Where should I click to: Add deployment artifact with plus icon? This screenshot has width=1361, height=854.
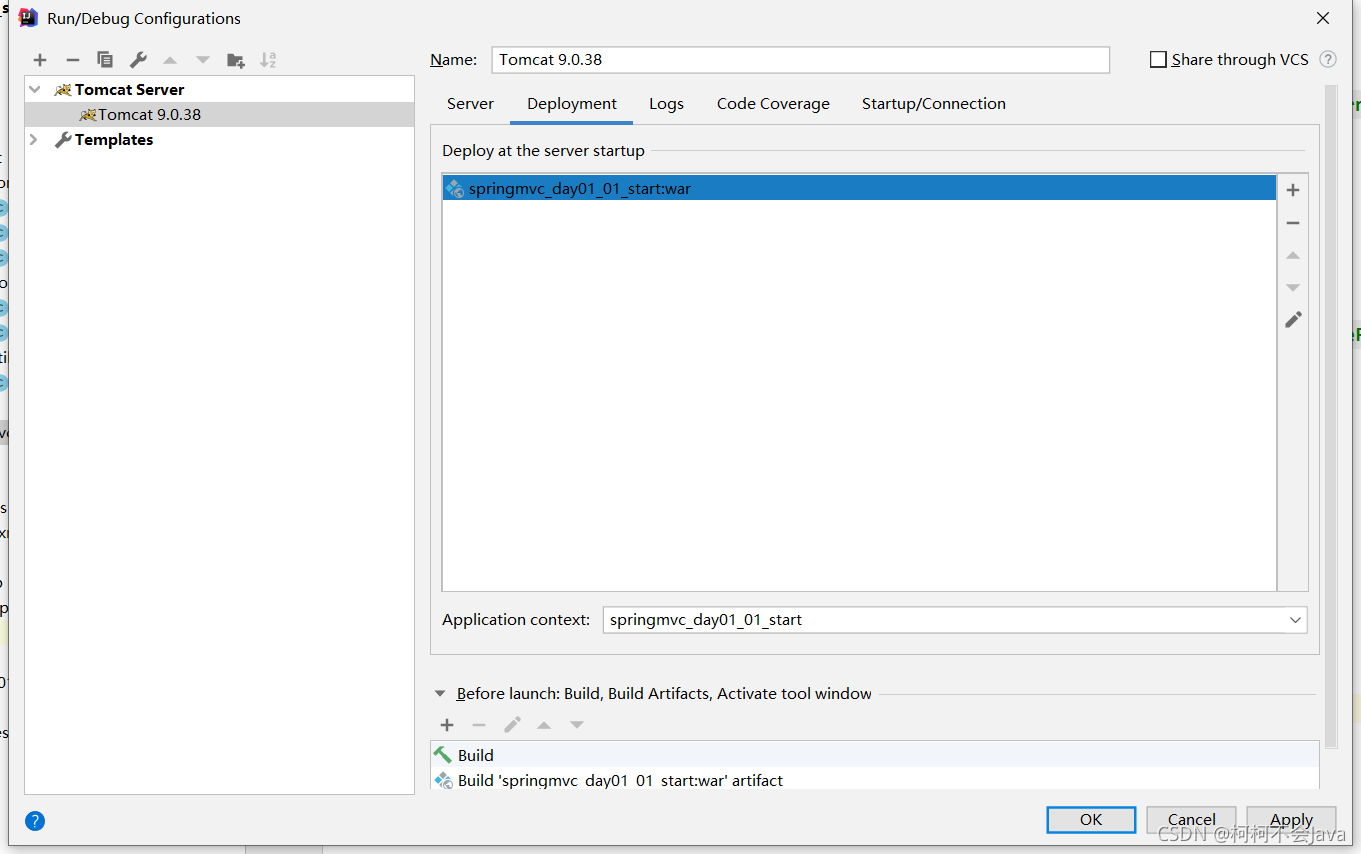[1293, 190]
